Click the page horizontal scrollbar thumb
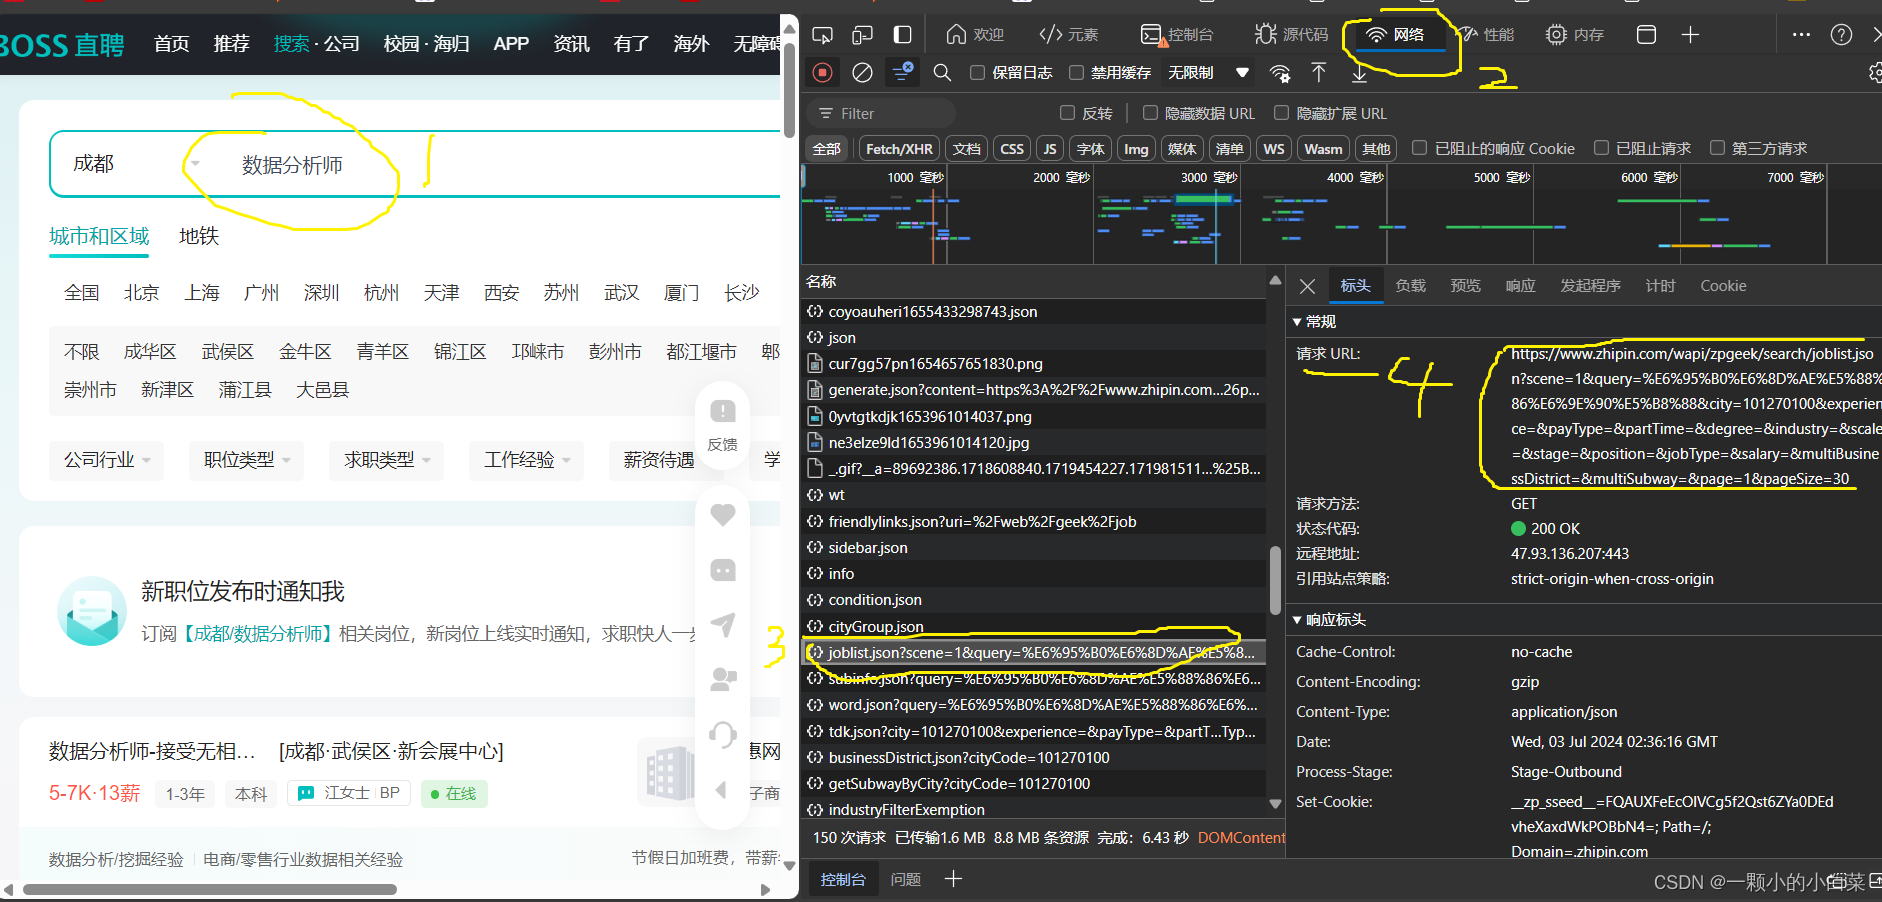 [210, 889]
